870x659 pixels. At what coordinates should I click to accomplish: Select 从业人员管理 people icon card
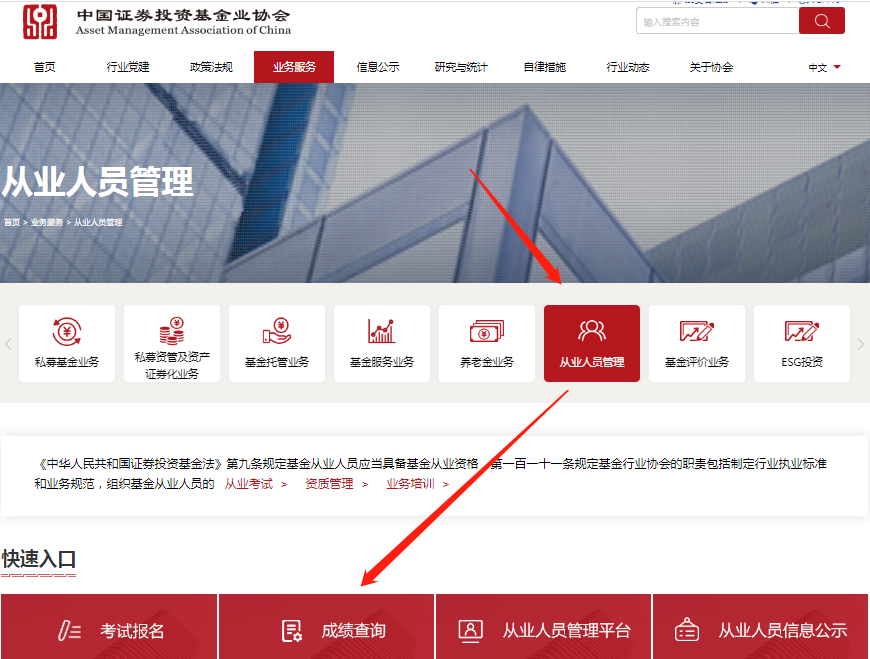point(591,343)
